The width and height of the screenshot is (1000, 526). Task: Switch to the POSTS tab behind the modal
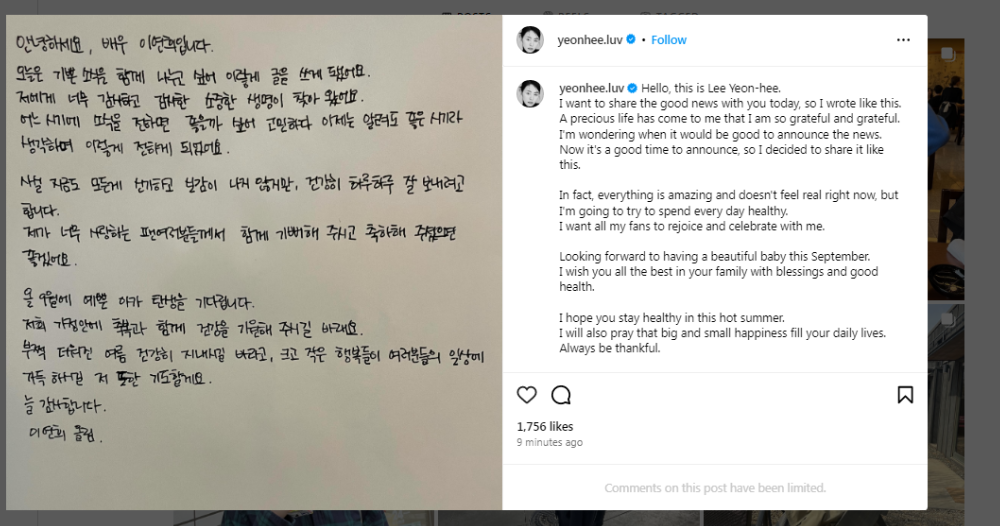(467, 12)
